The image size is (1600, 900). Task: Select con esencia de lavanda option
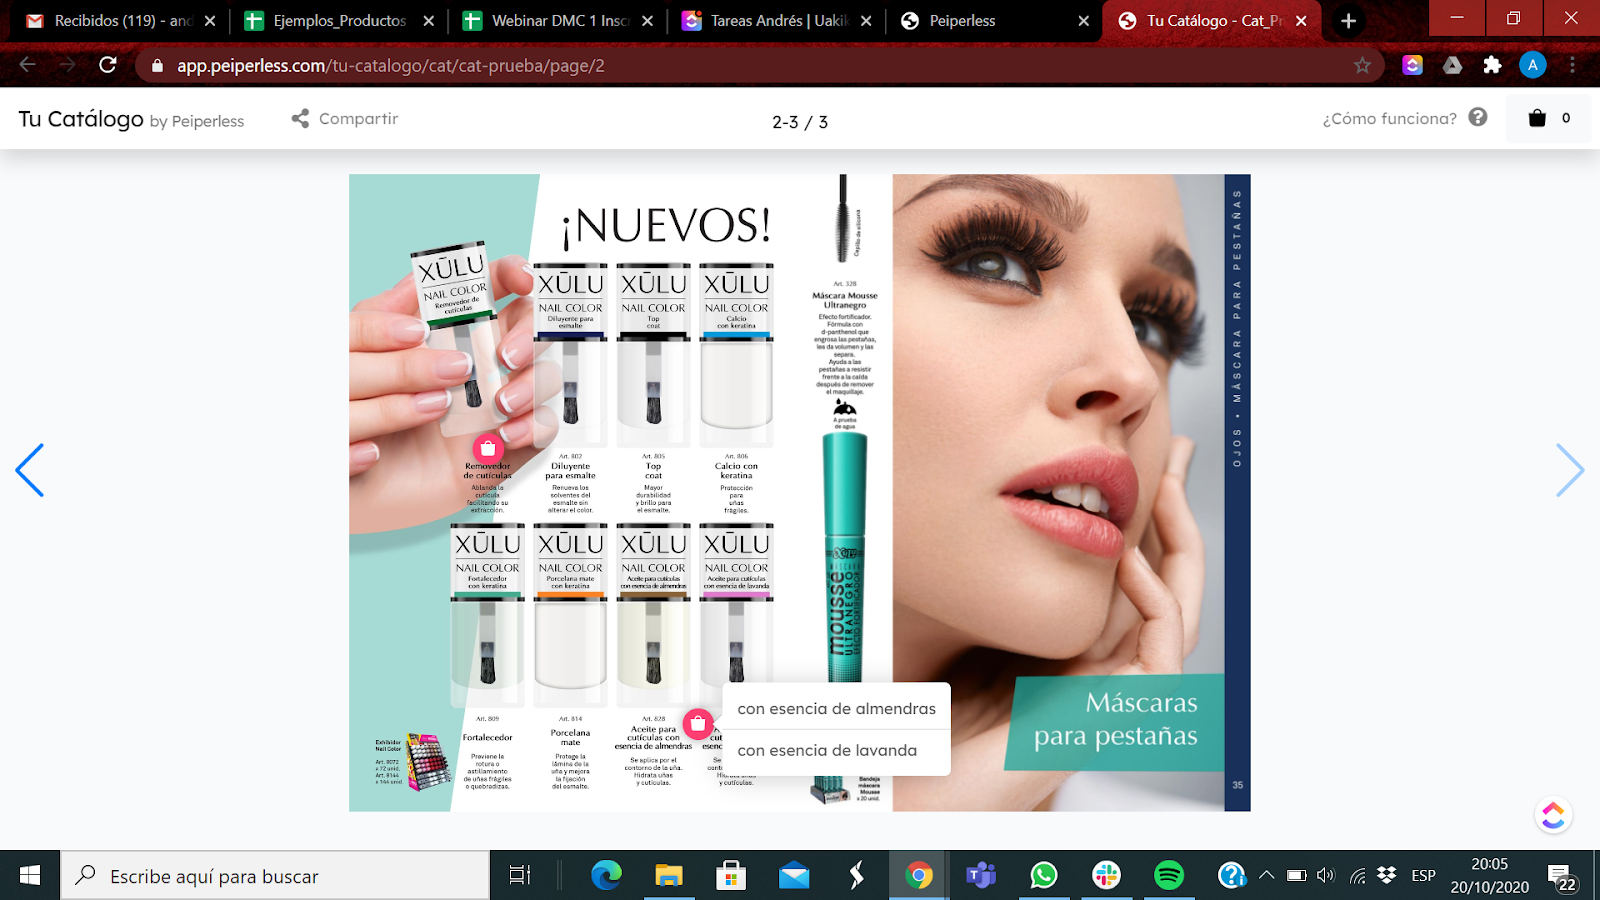pyautogui.click(x=837, y=750)
